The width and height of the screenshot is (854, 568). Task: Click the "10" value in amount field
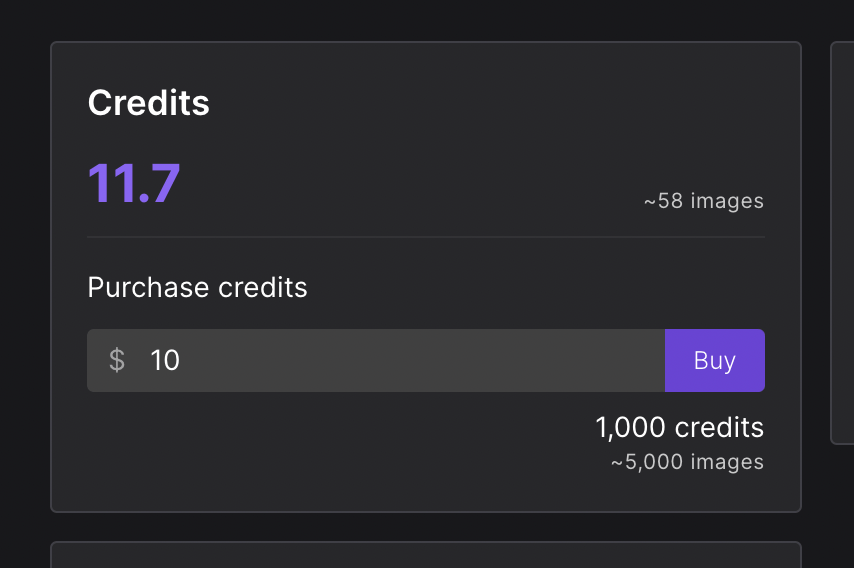click(x=165, y=360)
